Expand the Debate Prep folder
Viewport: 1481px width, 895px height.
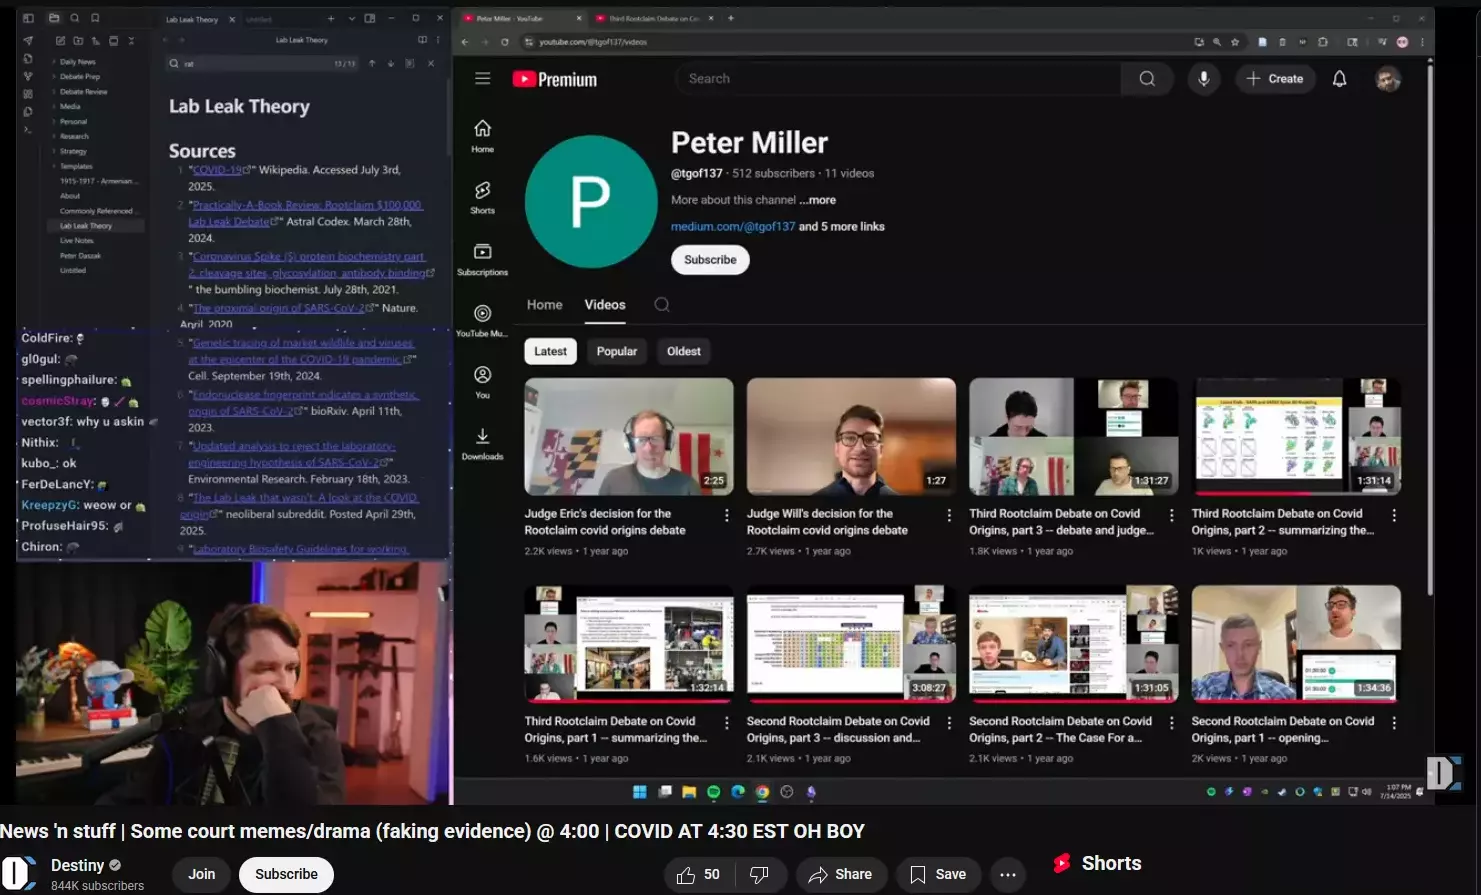[x=79, y=77]
